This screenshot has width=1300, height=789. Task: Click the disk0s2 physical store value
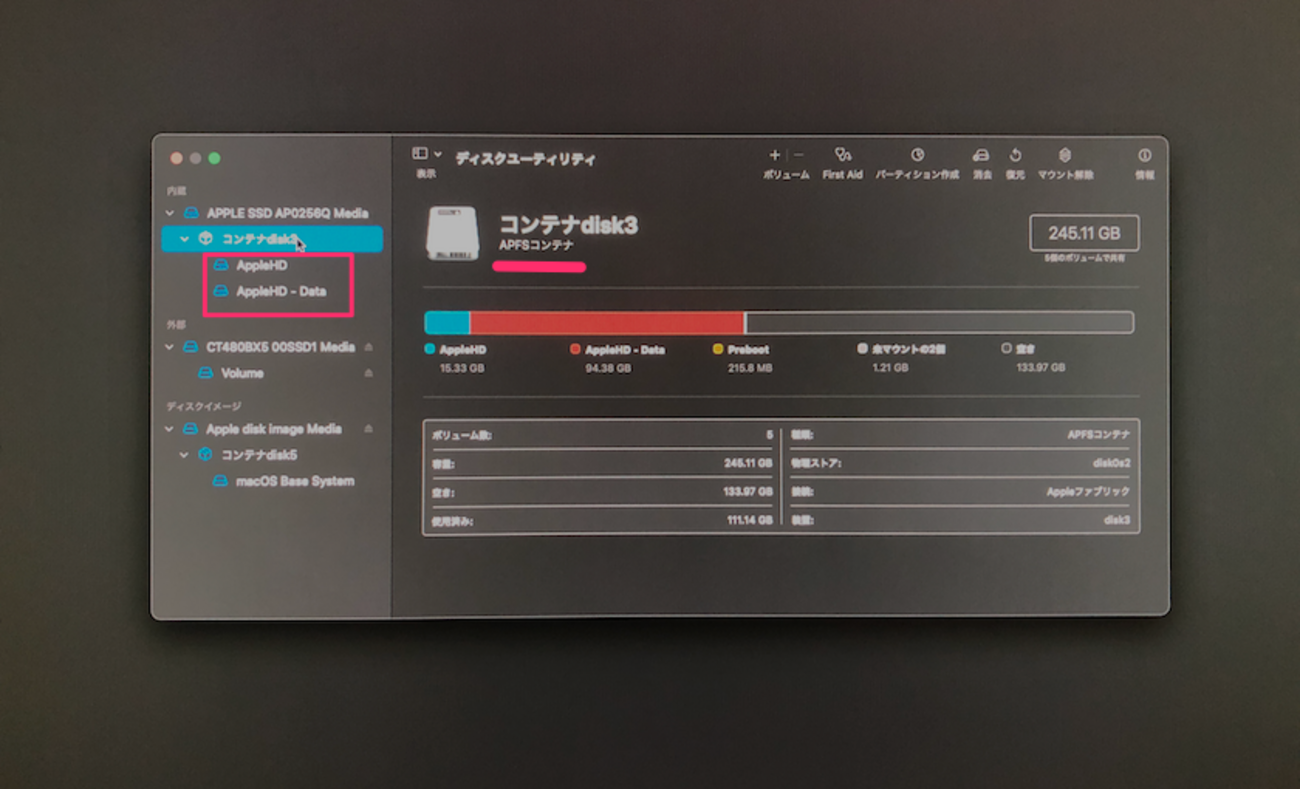pyautogui.click(x=1112, y=464)
